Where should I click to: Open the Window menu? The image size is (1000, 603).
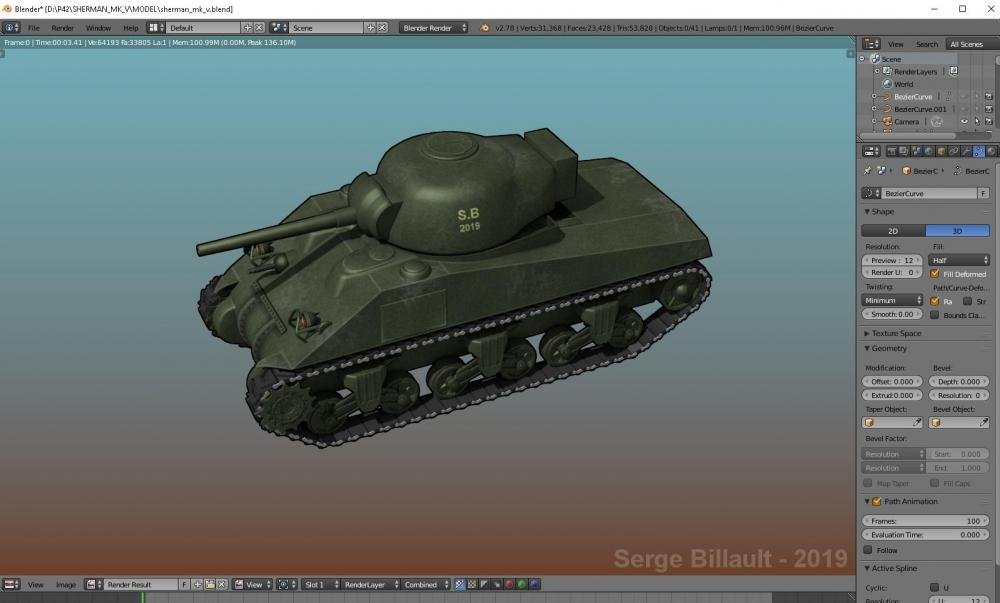click(98, 28)
